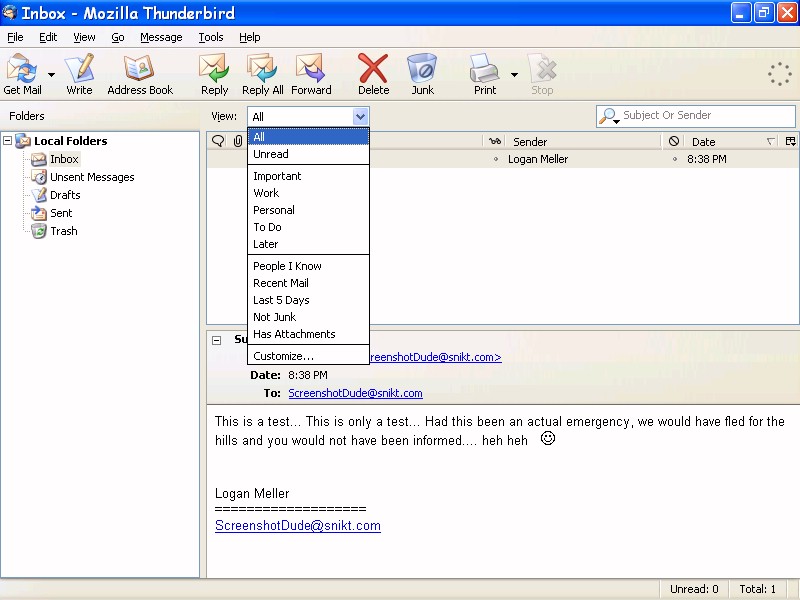800x600 pixels.
Task: Choose Work from the View list
Action: coord(308,193)
